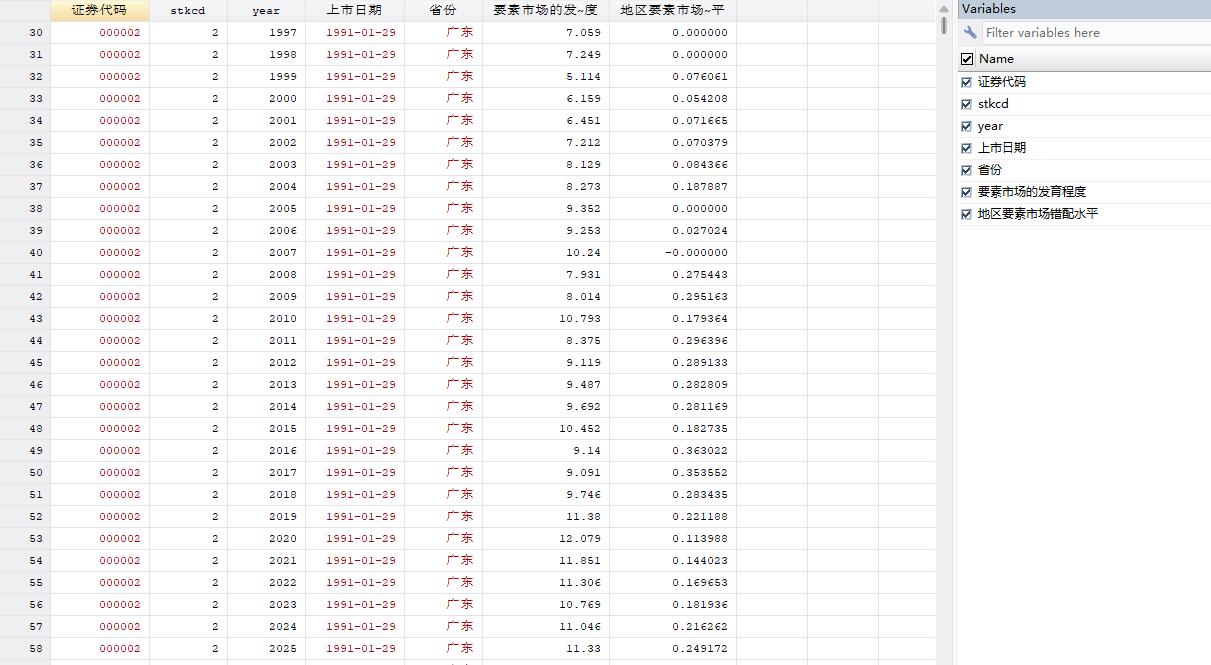Click the 证券代码 cell in row 30
This screenshot has width=1211, height=665.
pos(100,32)
